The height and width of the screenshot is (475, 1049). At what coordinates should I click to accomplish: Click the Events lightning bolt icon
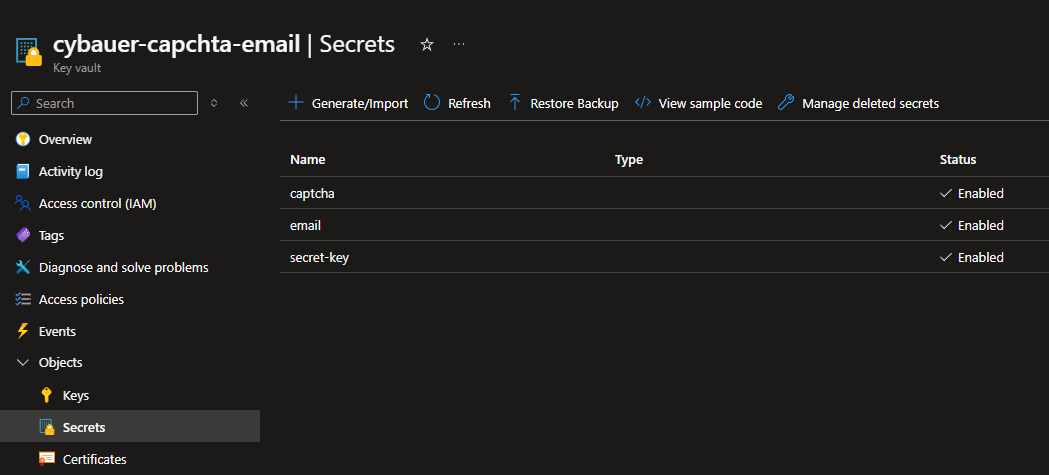(x=23, y=331)
